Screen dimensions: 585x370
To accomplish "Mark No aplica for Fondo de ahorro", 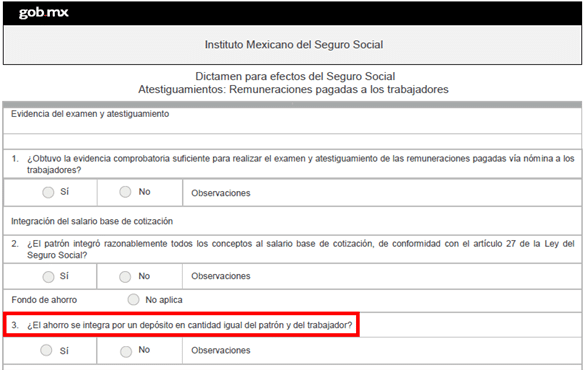I will pyautogui.click(x=133, y=300).
